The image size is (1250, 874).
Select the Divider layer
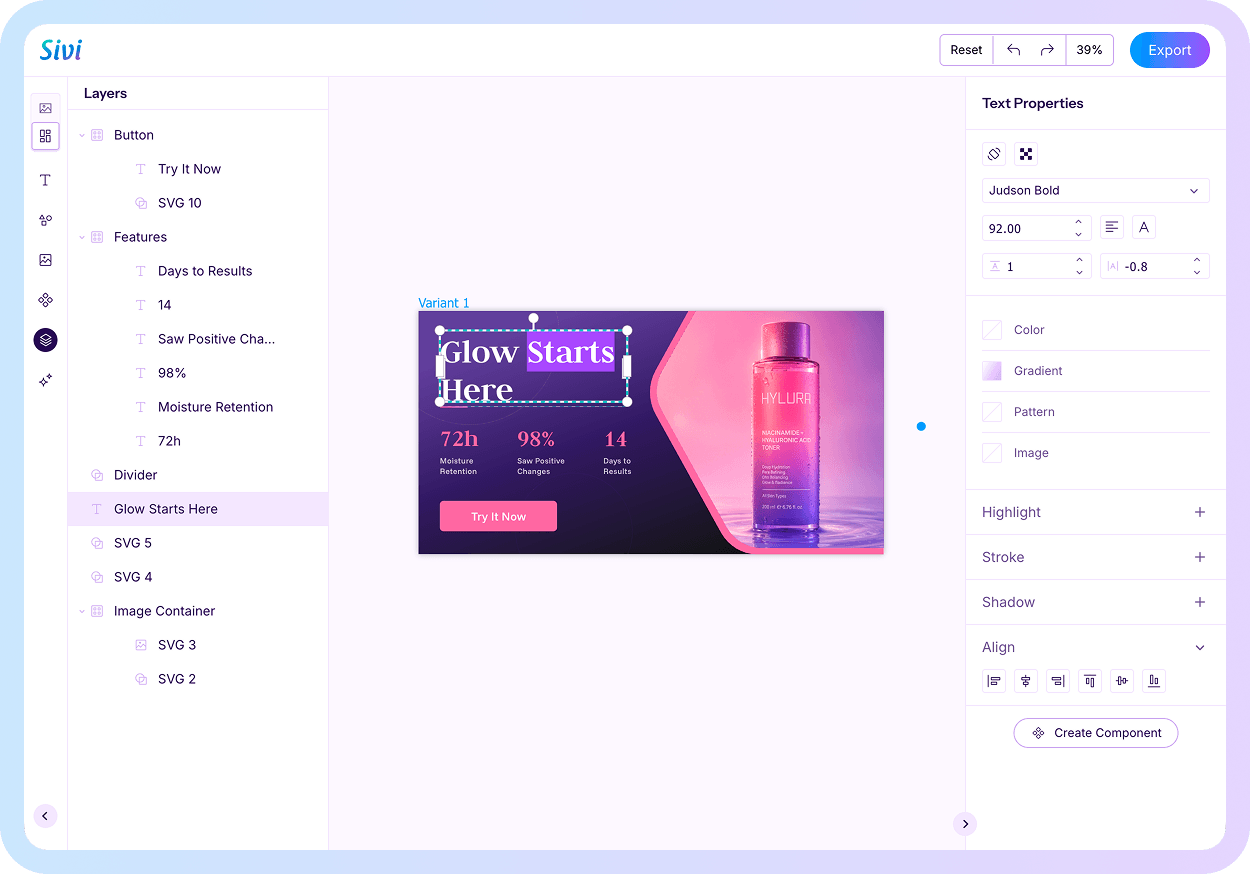pos(198,475)
